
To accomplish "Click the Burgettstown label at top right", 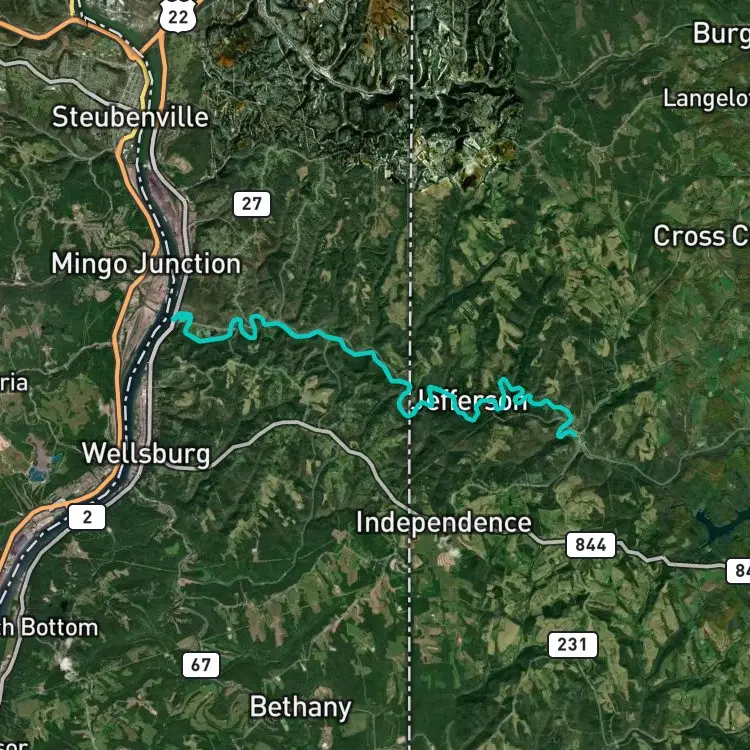I will pos(721,34).
